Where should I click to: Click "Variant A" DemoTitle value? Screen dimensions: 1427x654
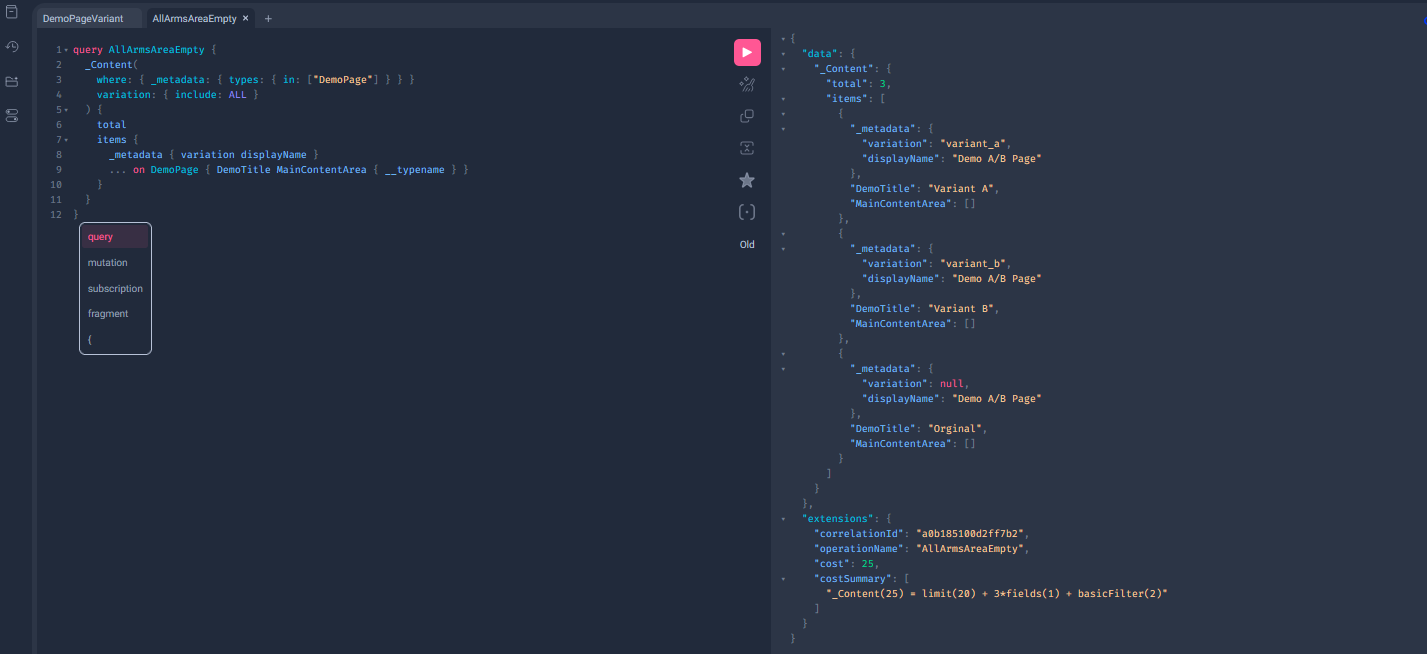(961, 188)
